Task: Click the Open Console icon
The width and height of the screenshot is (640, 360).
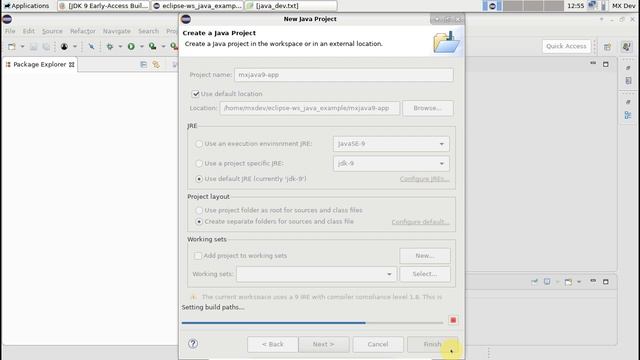Action: point(568,282)
